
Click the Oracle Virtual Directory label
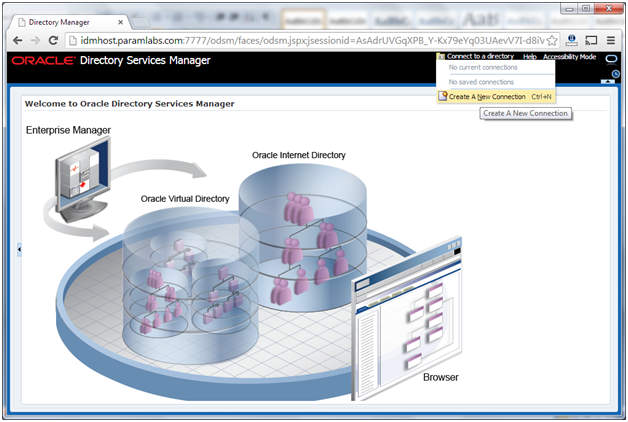[x=185, y=199]
